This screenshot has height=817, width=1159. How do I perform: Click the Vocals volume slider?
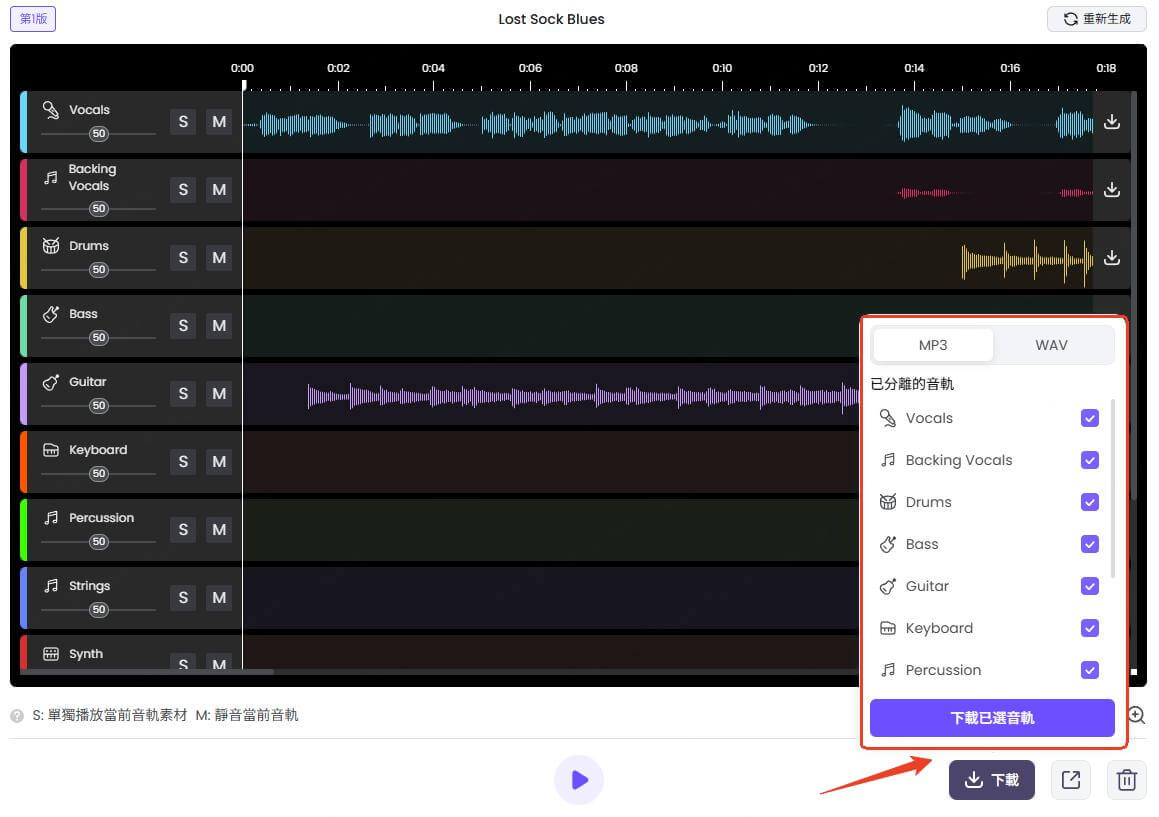pos(98,133)
